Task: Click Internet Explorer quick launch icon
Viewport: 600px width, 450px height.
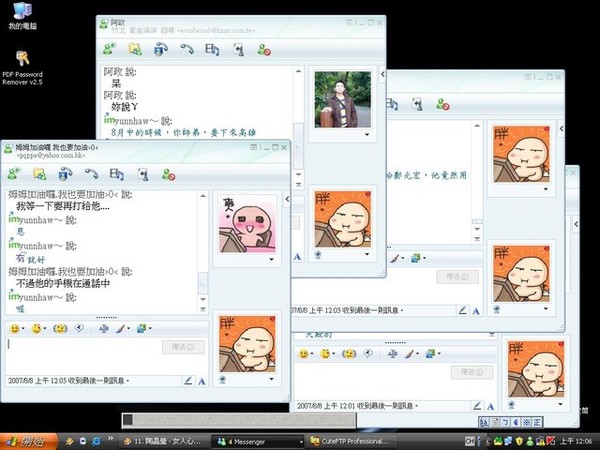Action: coord(96,441)
